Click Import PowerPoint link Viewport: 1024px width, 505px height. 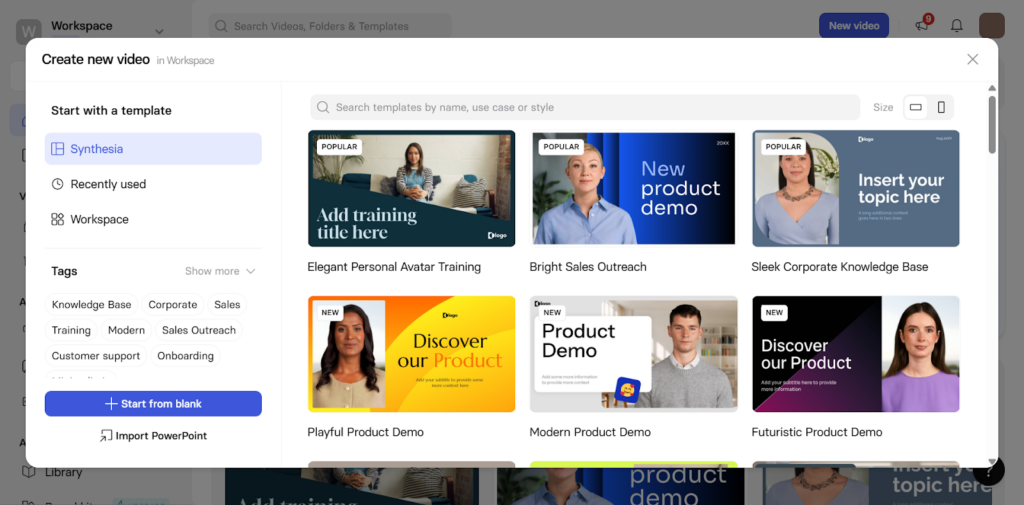153,435
